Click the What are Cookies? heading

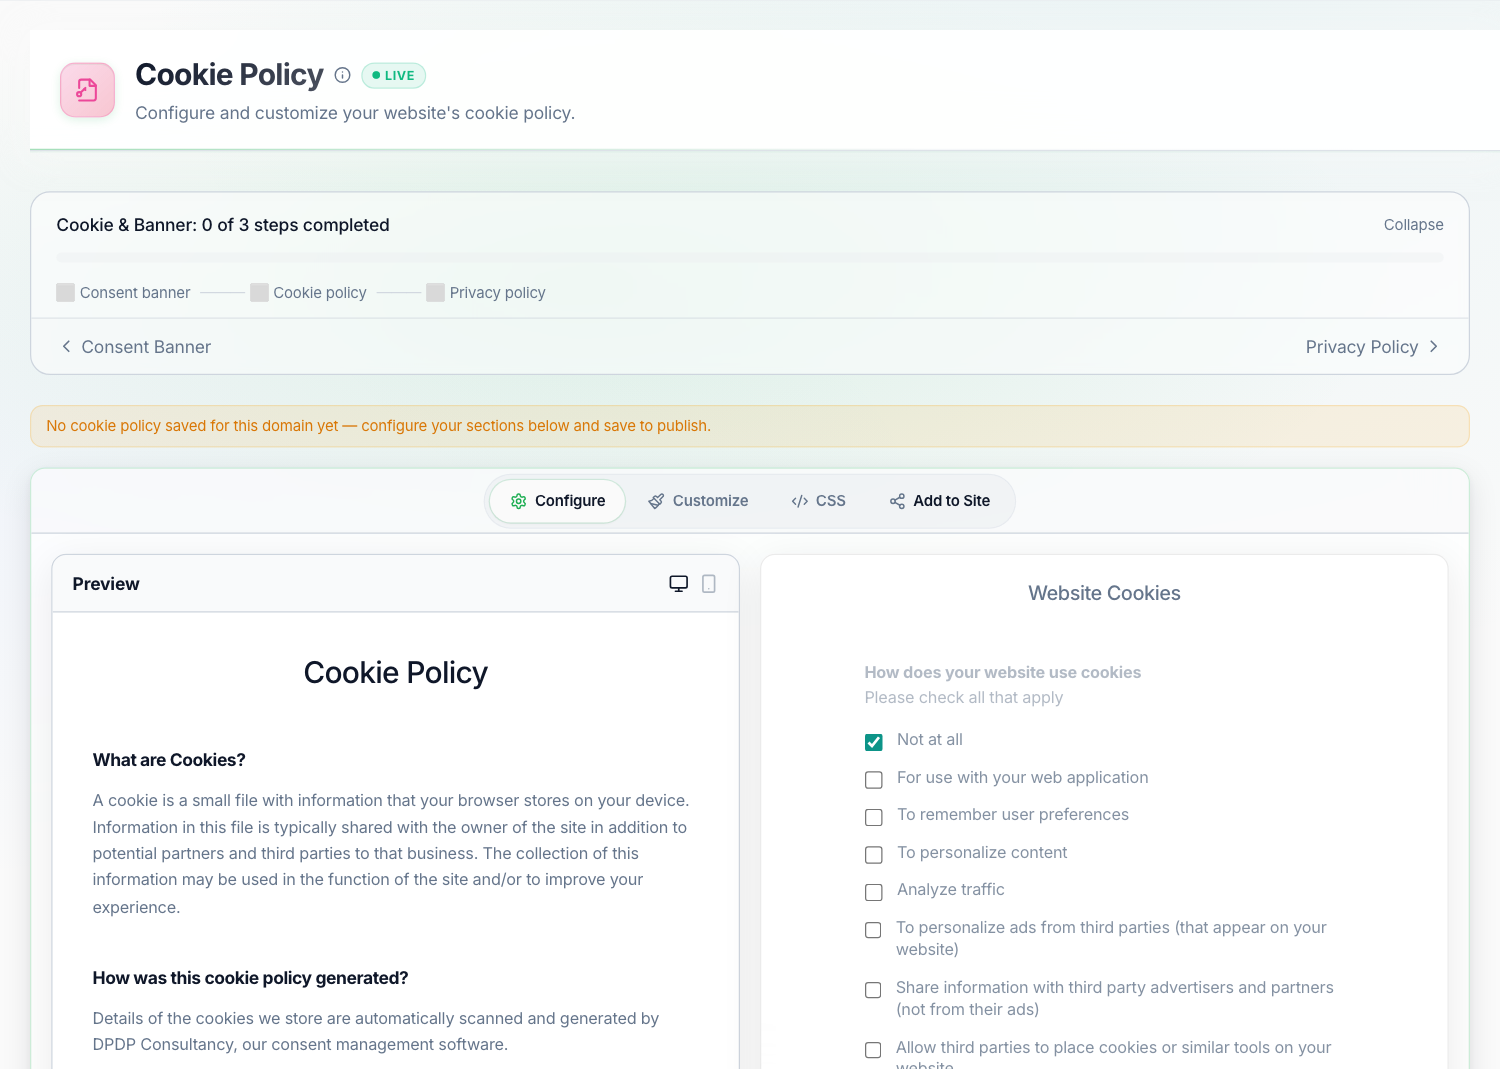pos(169,760)
